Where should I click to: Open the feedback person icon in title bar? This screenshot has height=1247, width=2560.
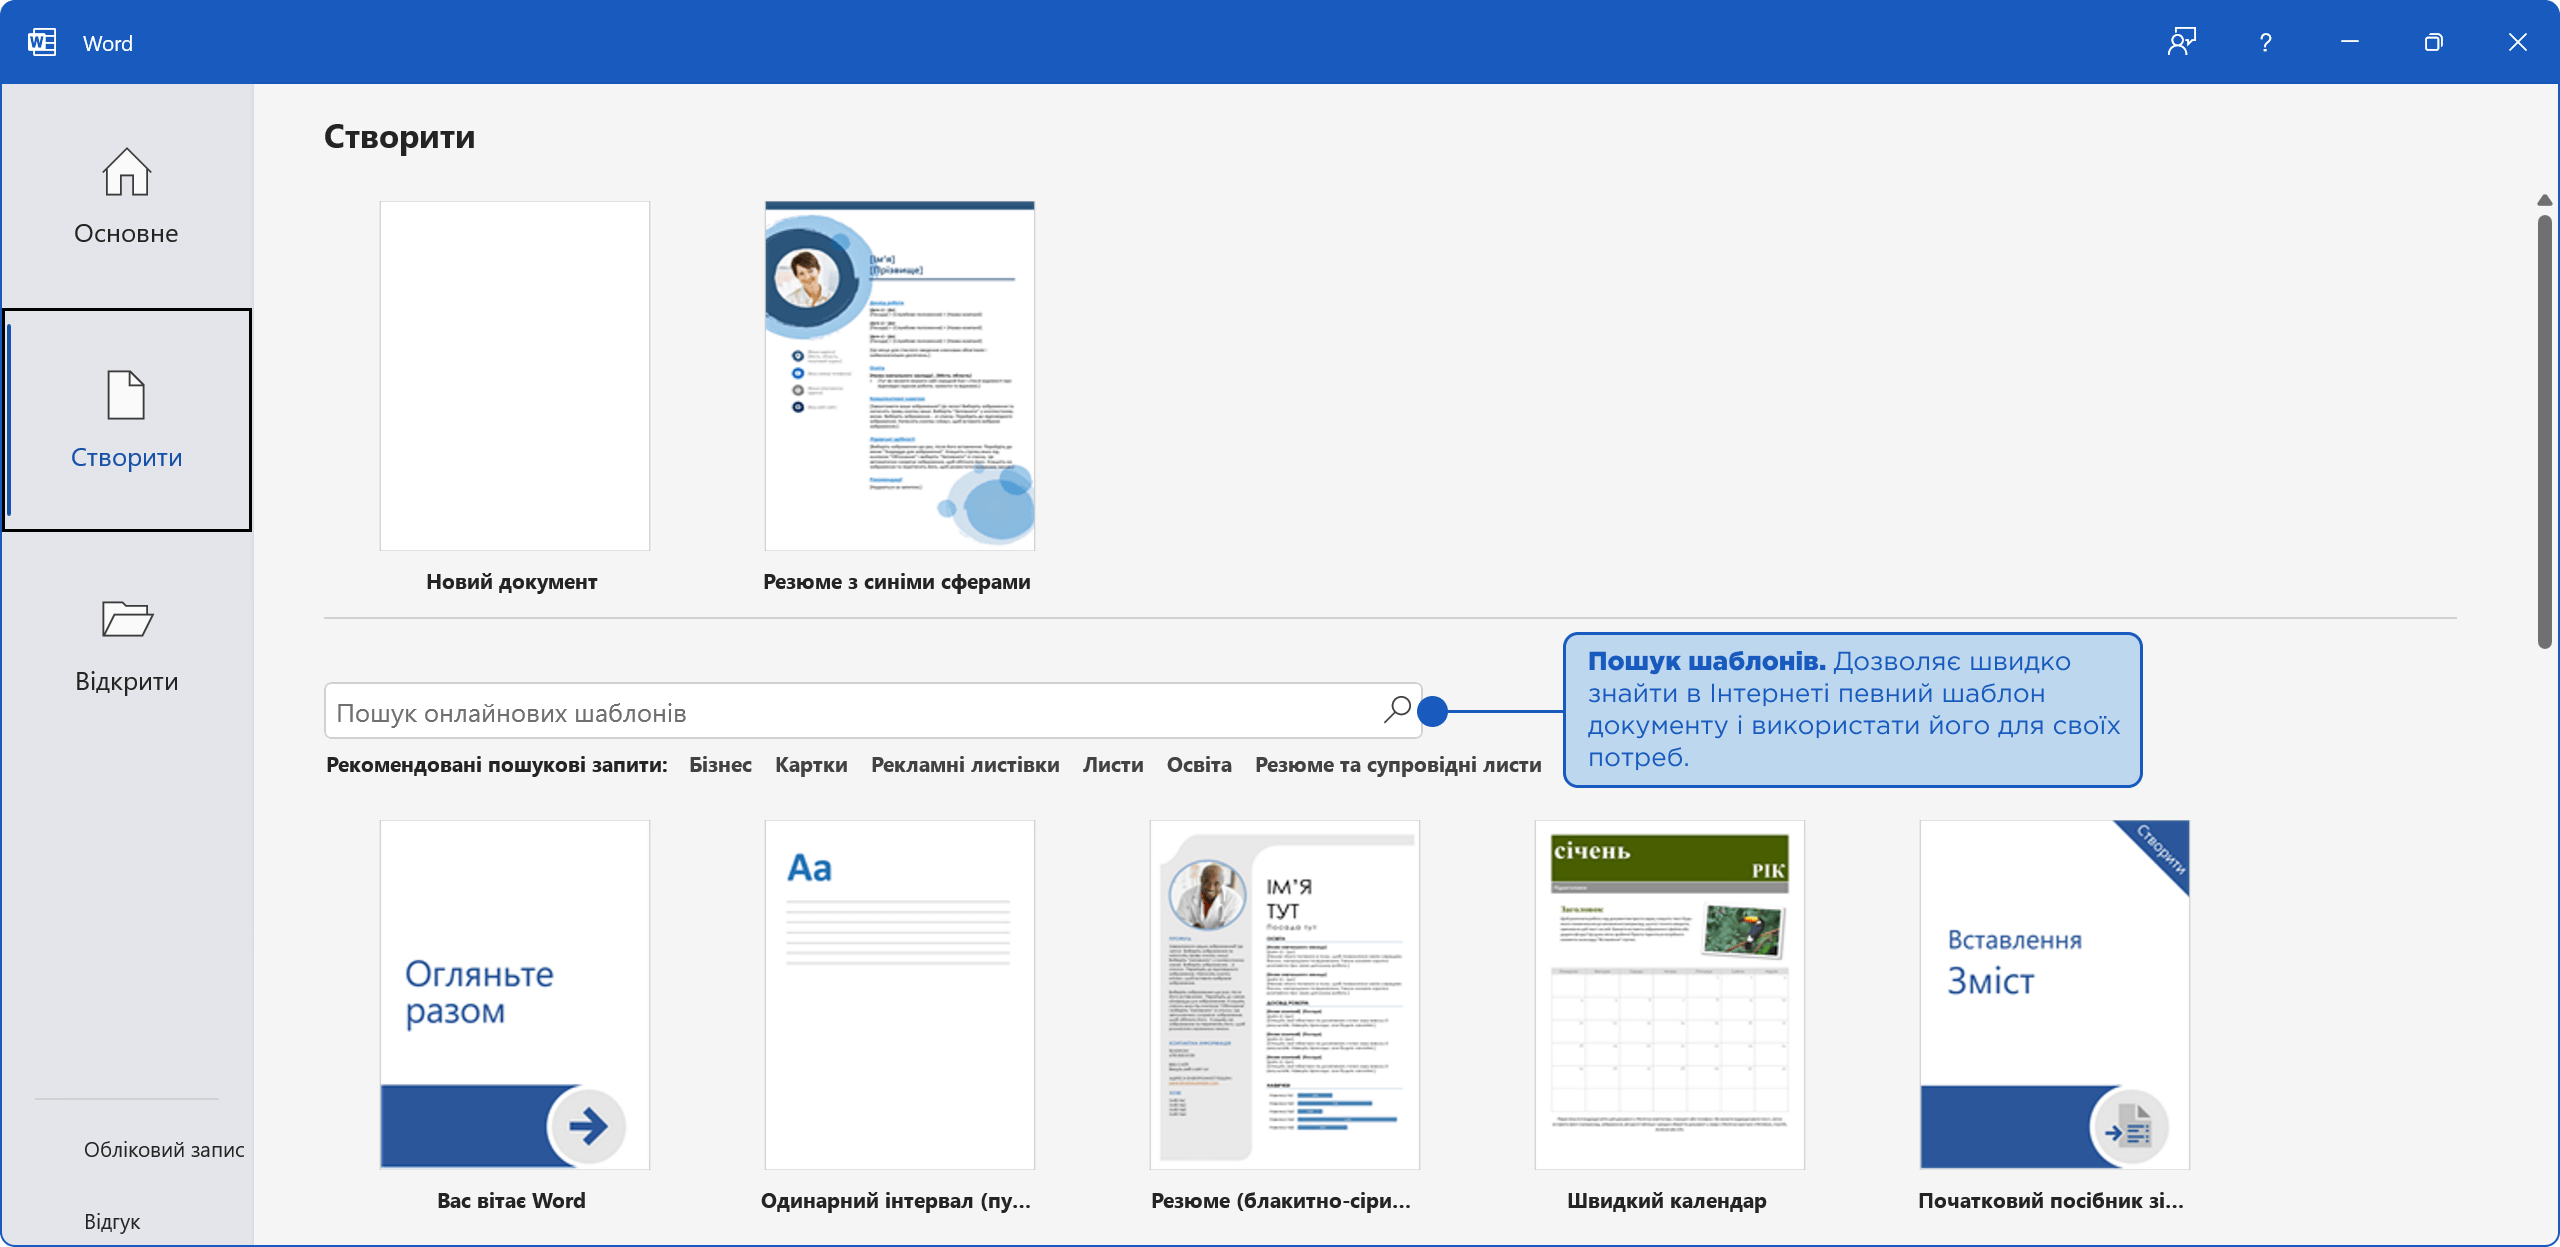pyautogui.click(x=2181, y=42)
